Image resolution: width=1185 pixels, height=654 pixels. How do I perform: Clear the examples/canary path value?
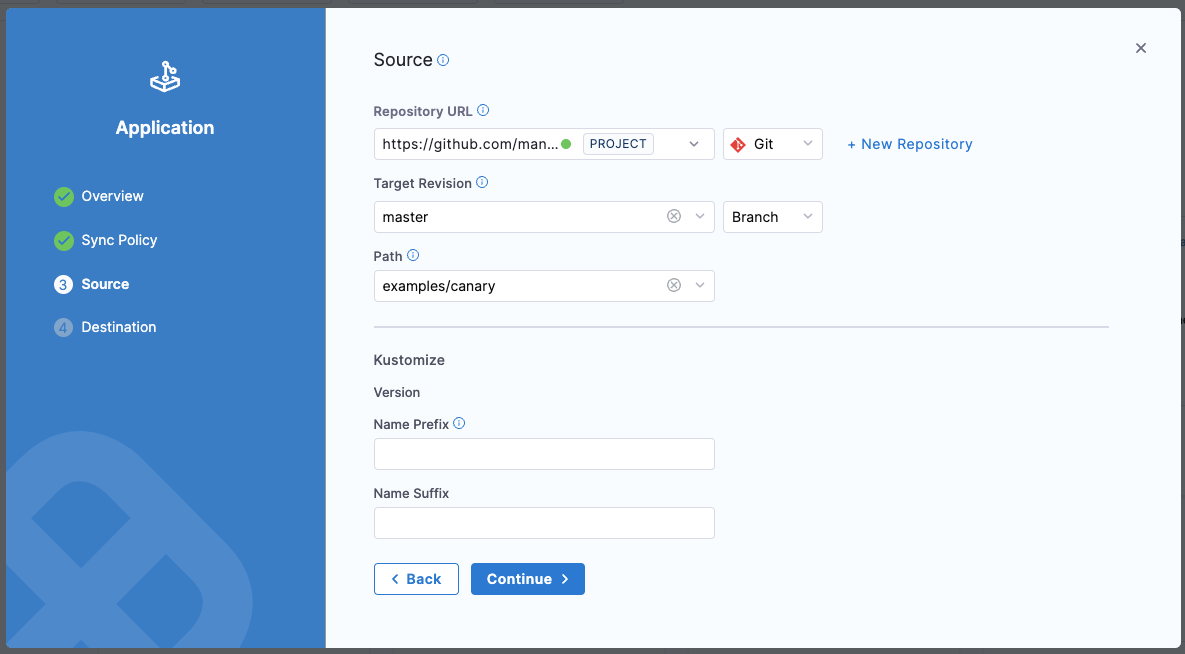[x=674, y=285]
